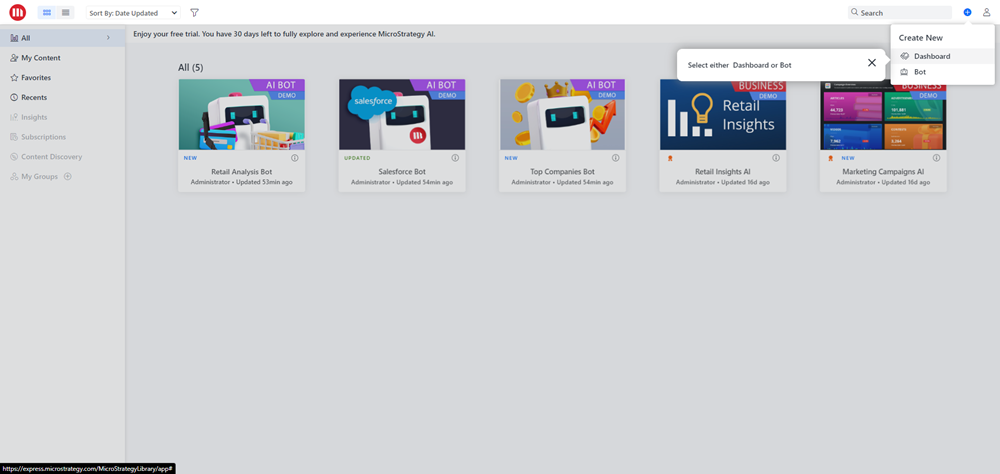View info for Retail Insights AI
Viewport: 1000px width, 474px height.
point(776,158)
